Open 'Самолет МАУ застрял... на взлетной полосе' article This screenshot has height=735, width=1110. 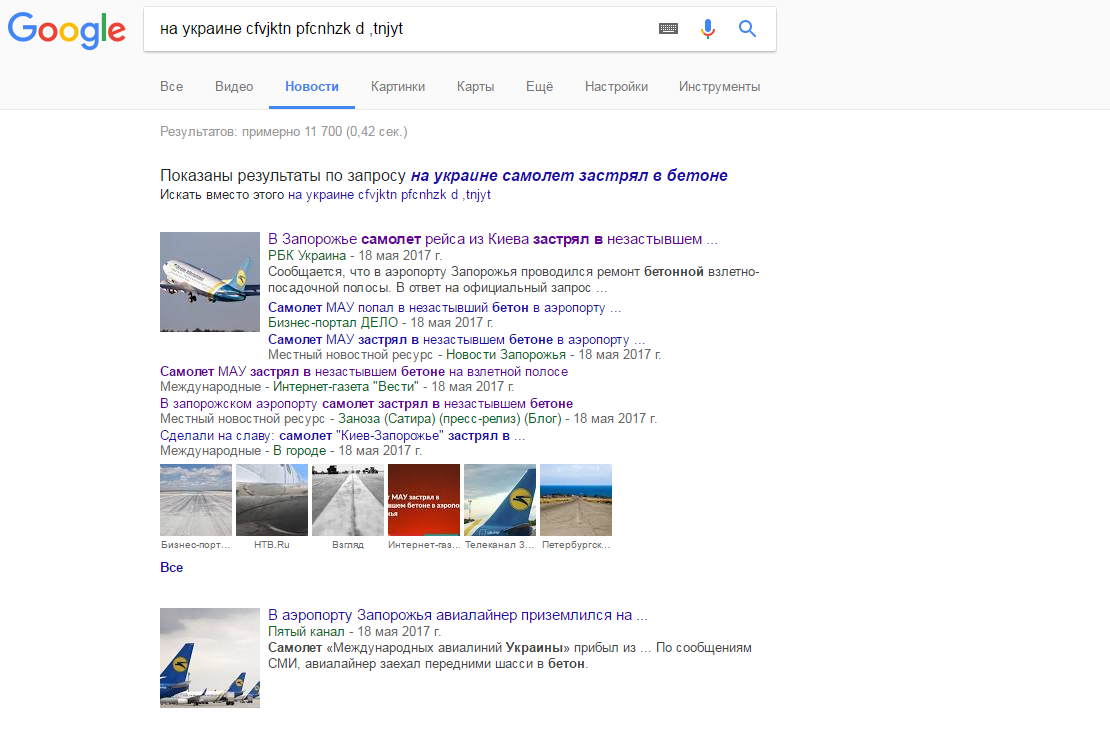point(364,371)
